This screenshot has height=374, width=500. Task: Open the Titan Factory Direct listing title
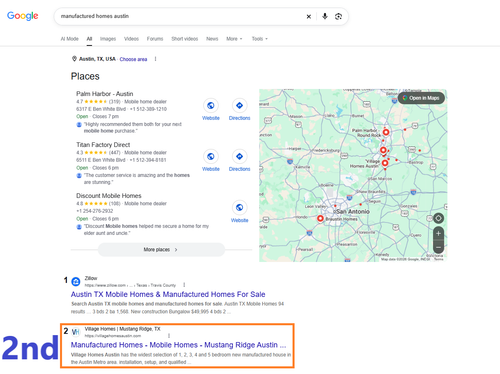103,145
